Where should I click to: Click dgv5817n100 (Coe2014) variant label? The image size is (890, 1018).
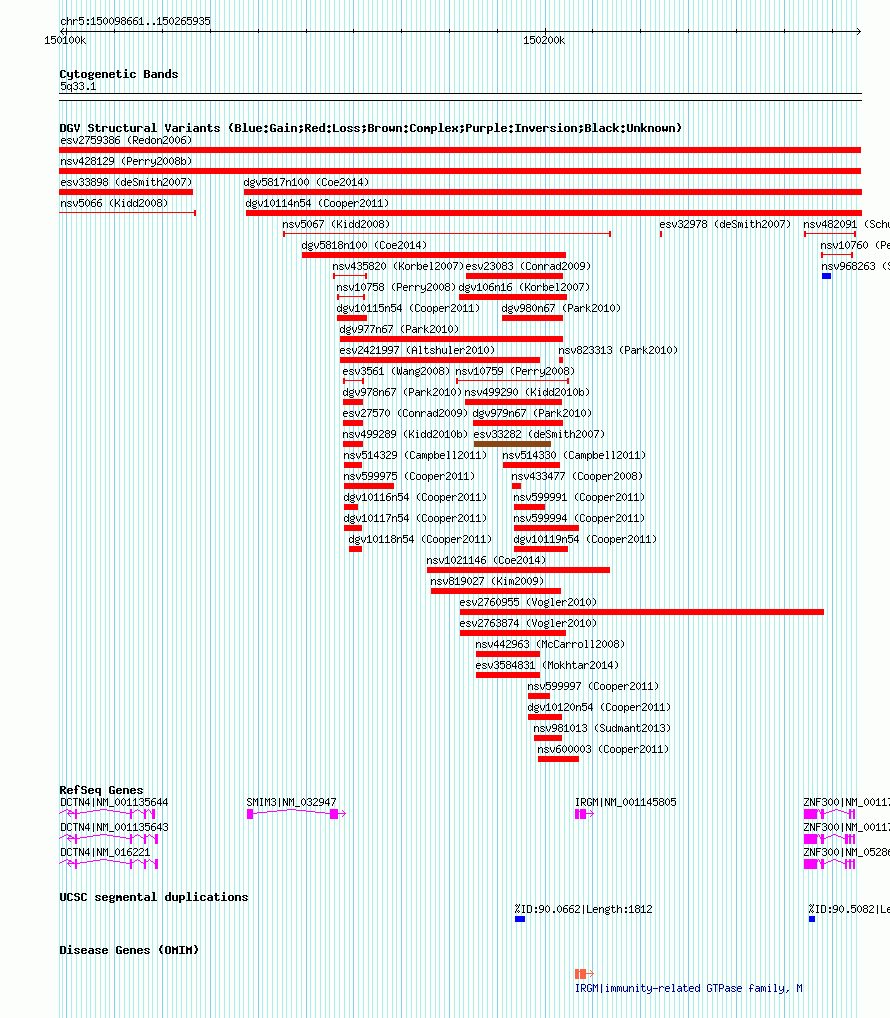coord(306,182)
